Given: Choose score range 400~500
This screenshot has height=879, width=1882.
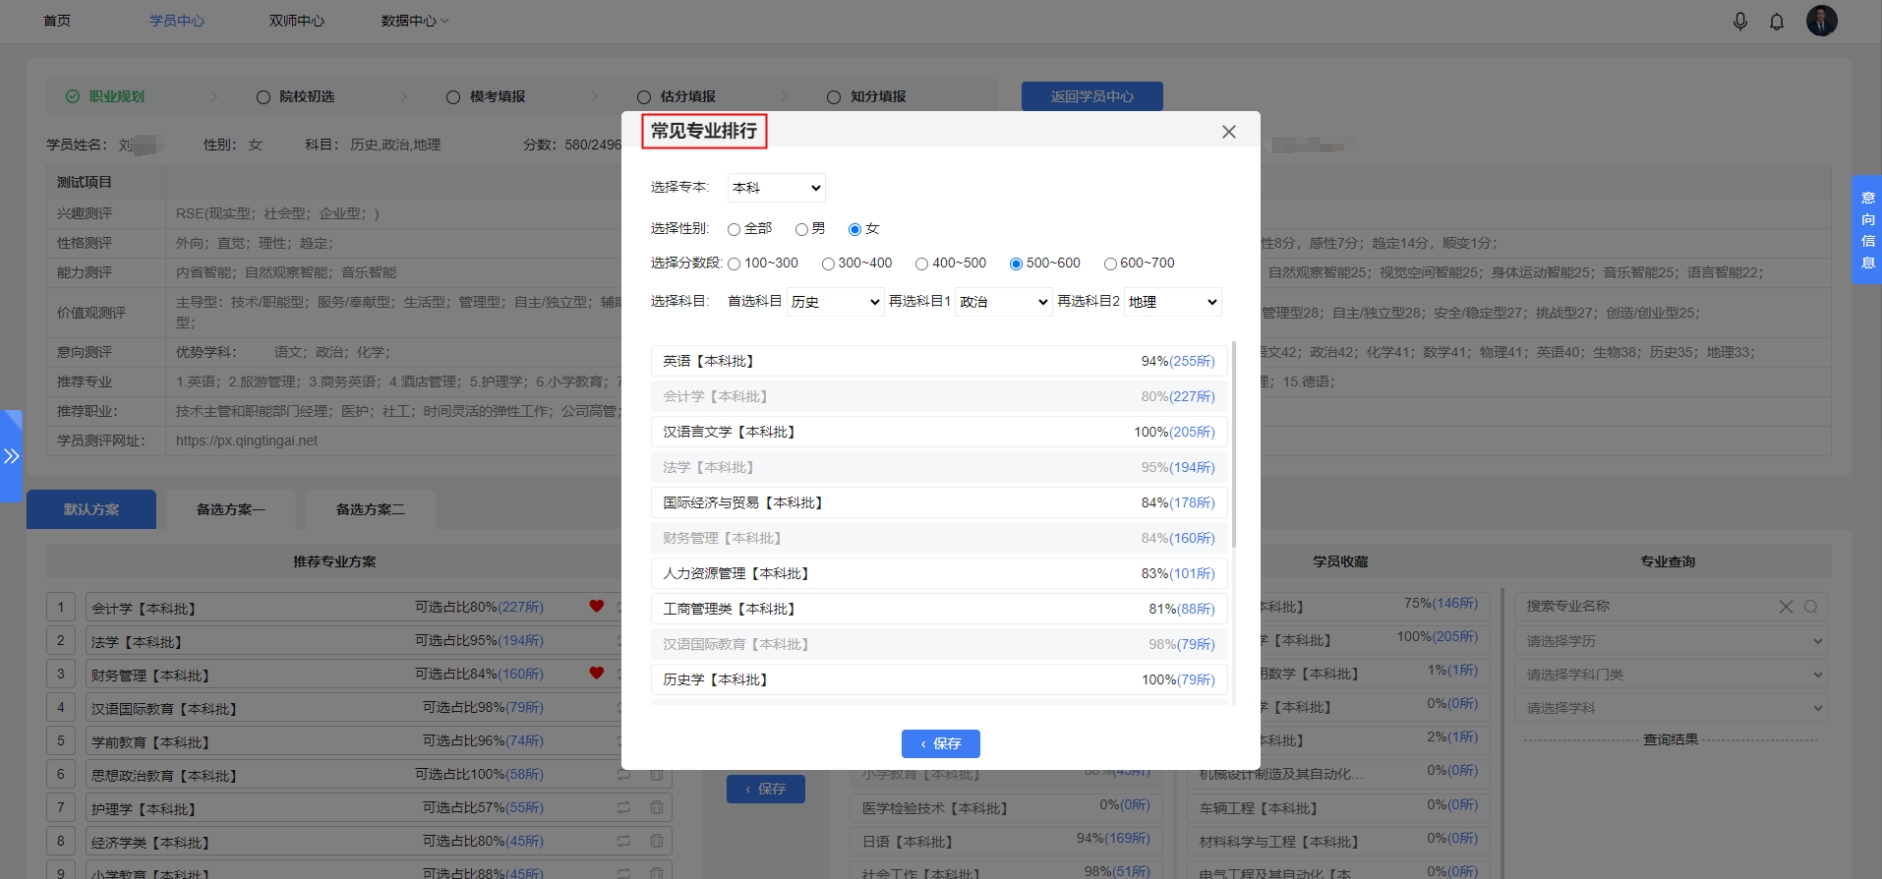Looking at the screenshot, I should 922,264.
